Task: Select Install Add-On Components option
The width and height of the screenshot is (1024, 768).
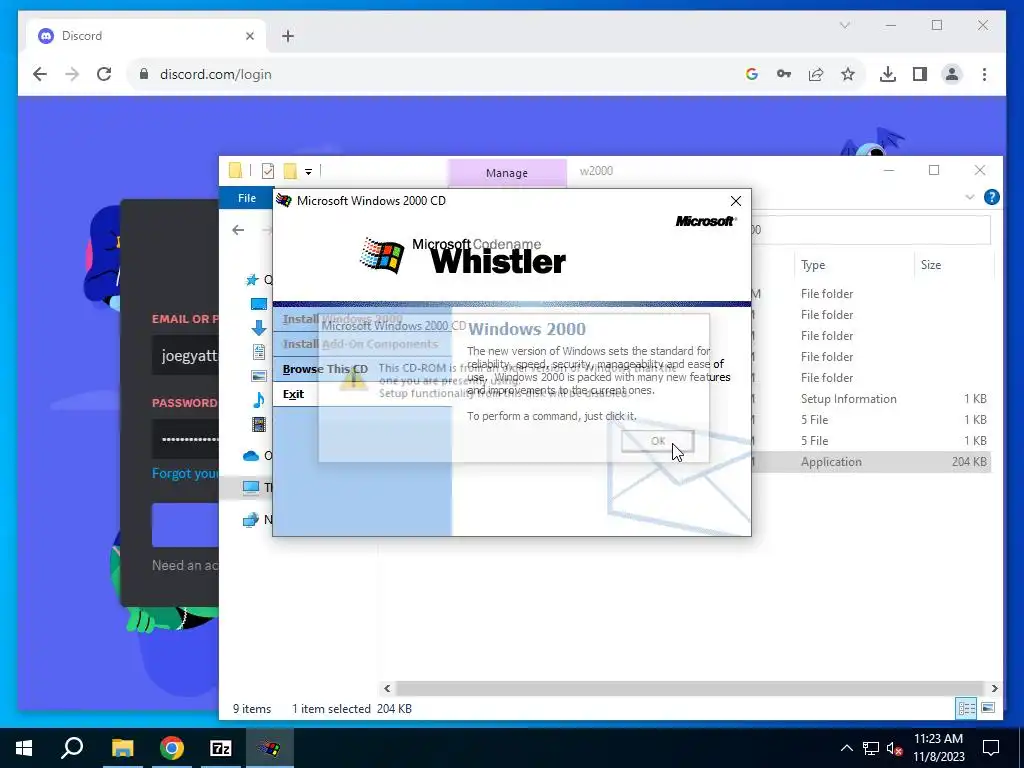Action: [x=362, y=344]
